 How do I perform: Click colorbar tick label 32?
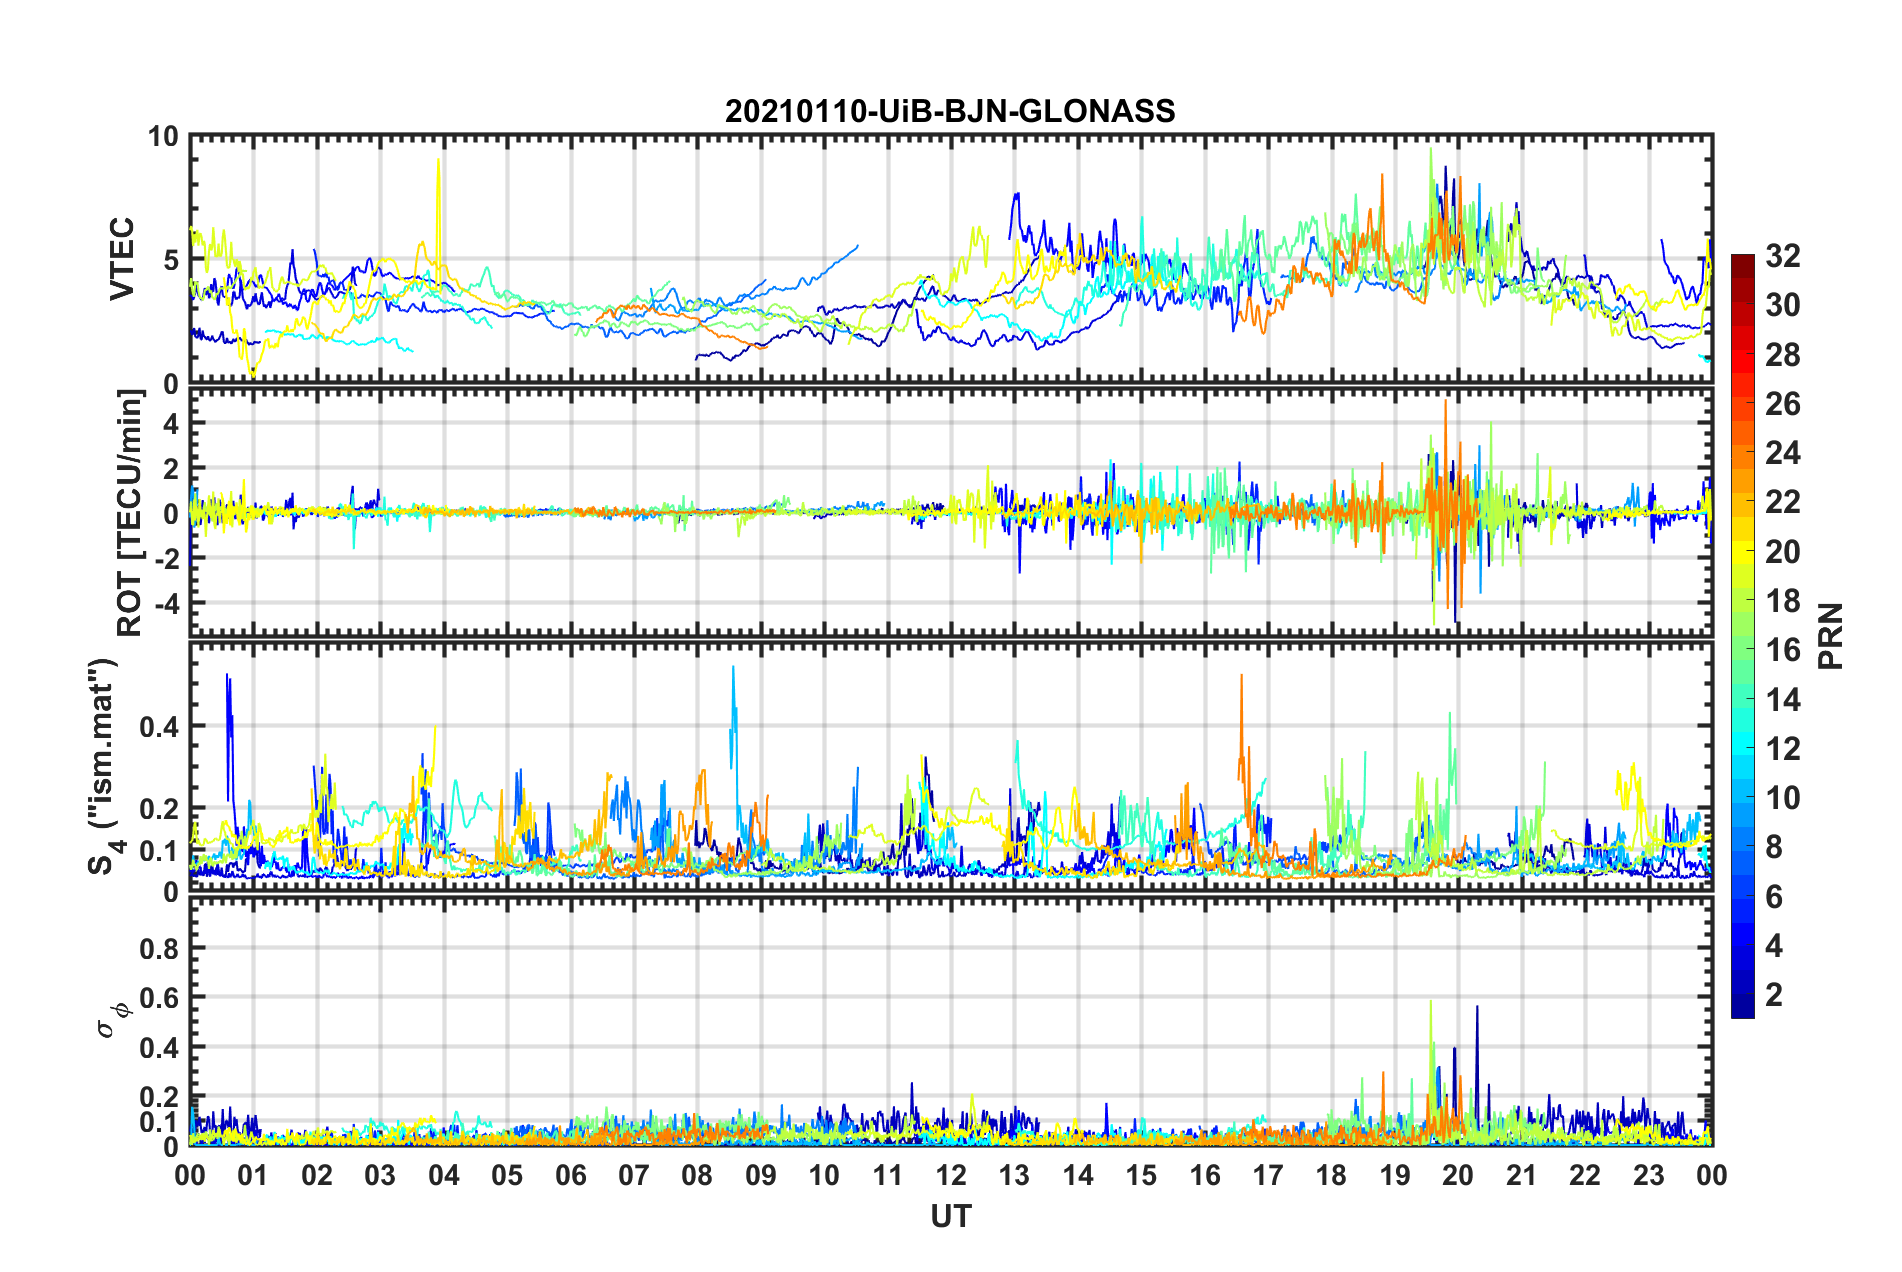(x=1782, y=256)
